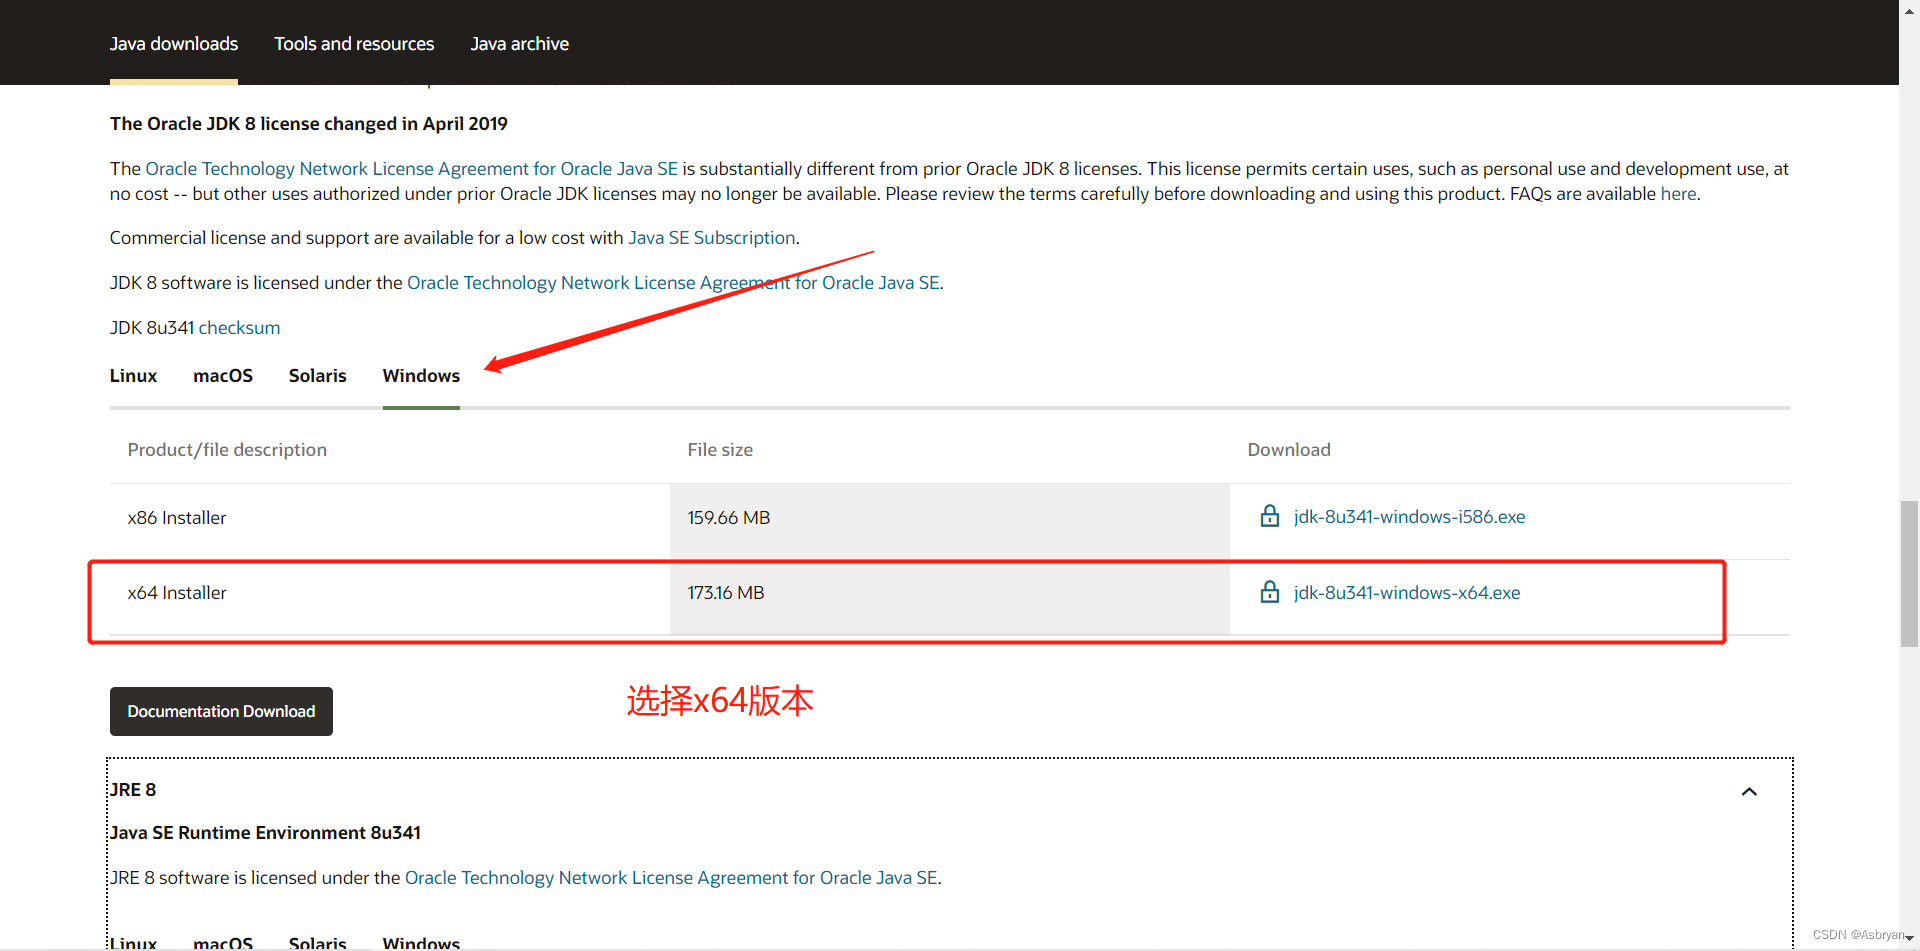This screenshot has height=951, width=1920.
Task: Click scrollbar down arrow at bottom right
Action: tap(1909, 938)
